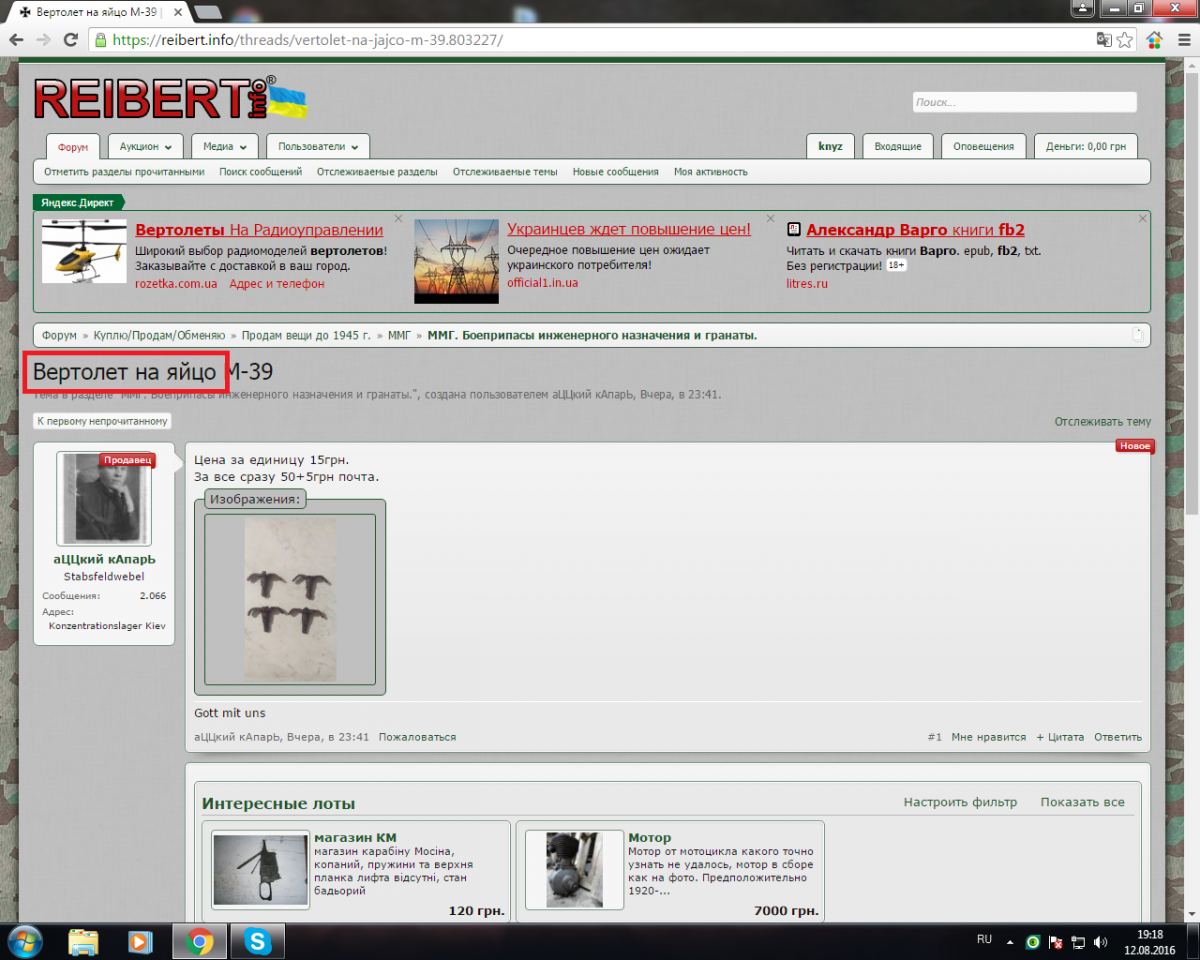Go to Продам вещи до 1945 г. breadcrumb

coord(307,335)
